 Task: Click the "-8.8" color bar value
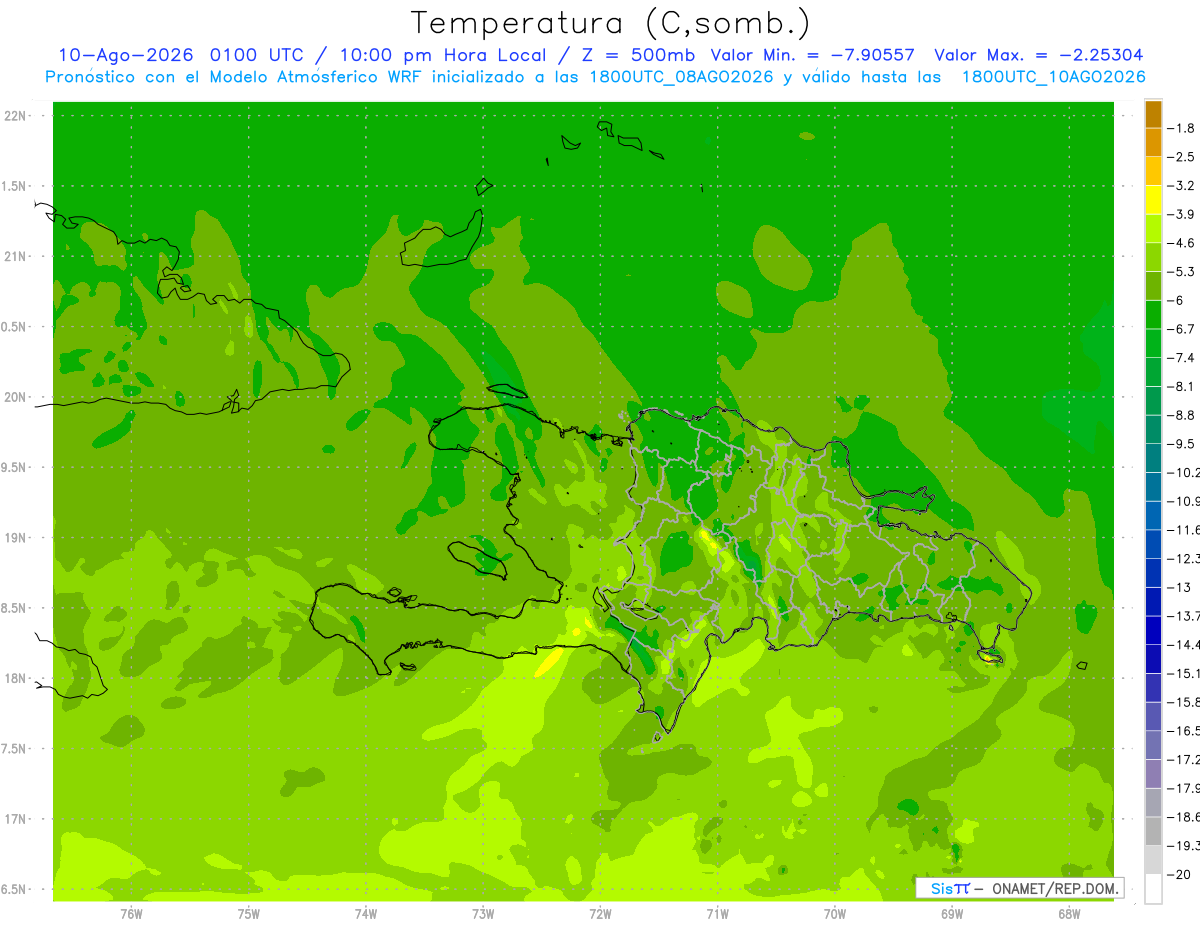1181,415
